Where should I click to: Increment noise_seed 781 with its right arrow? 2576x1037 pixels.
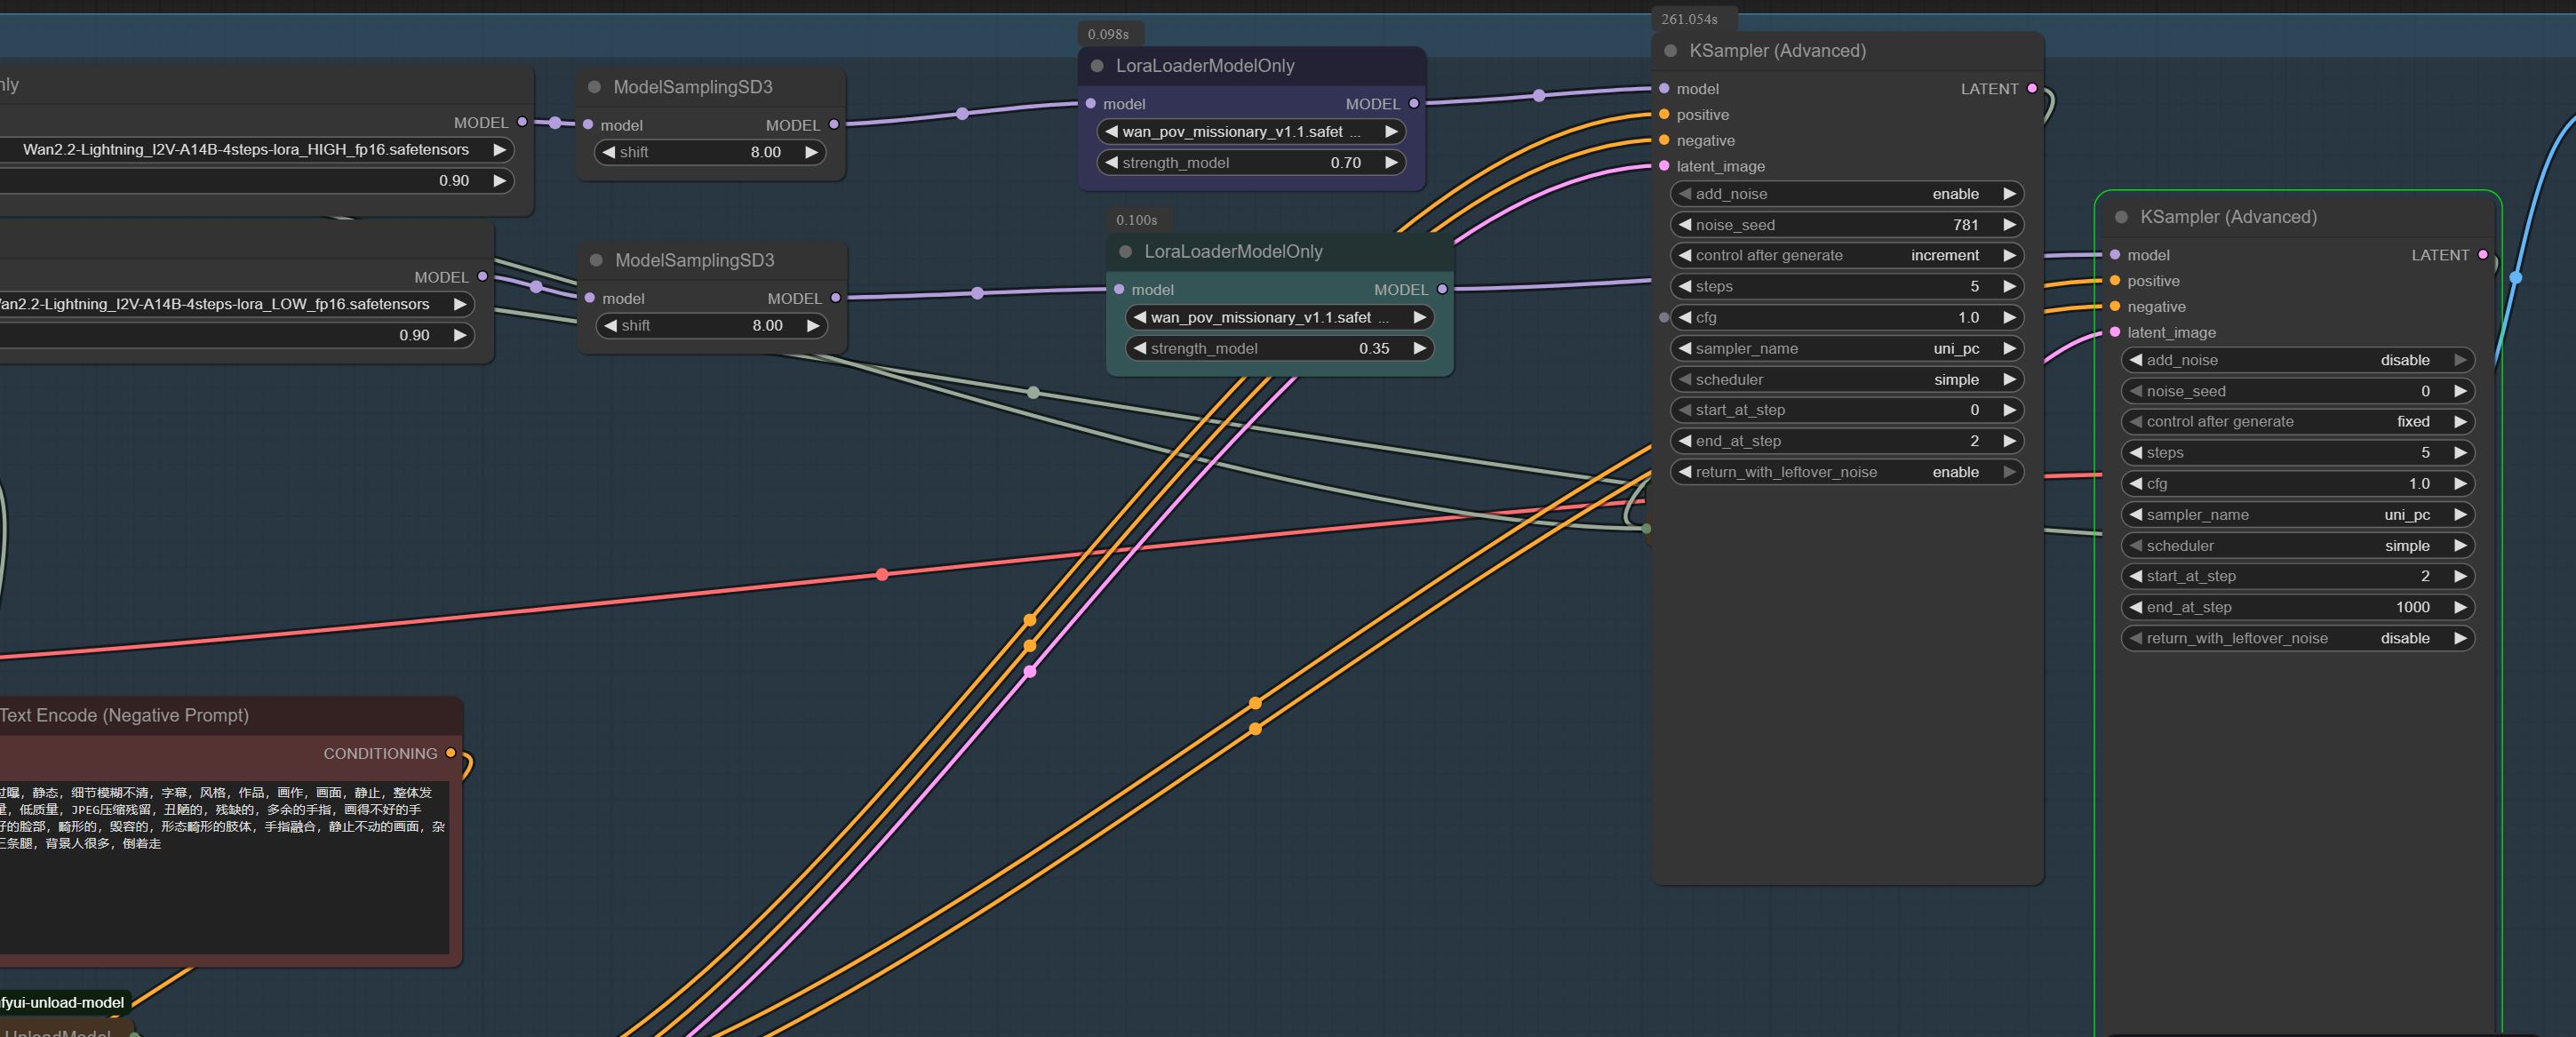[x=2008, y=225]
